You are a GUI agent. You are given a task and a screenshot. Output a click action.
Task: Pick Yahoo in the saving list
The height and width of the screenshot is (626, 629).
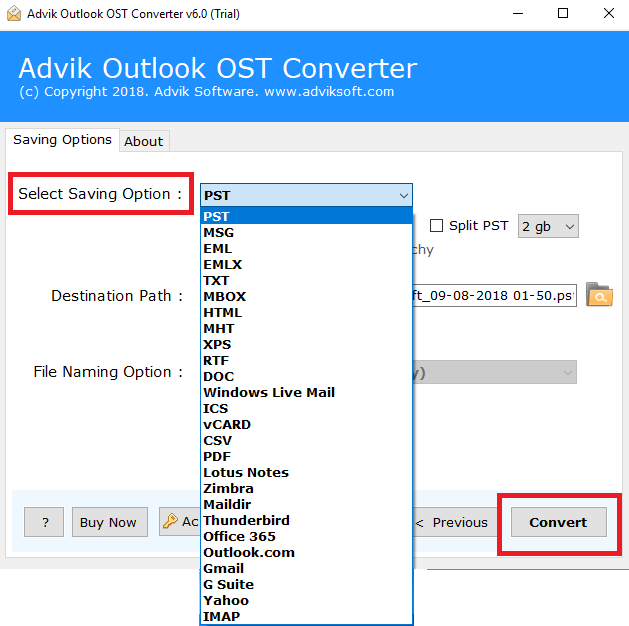point(306,600)
